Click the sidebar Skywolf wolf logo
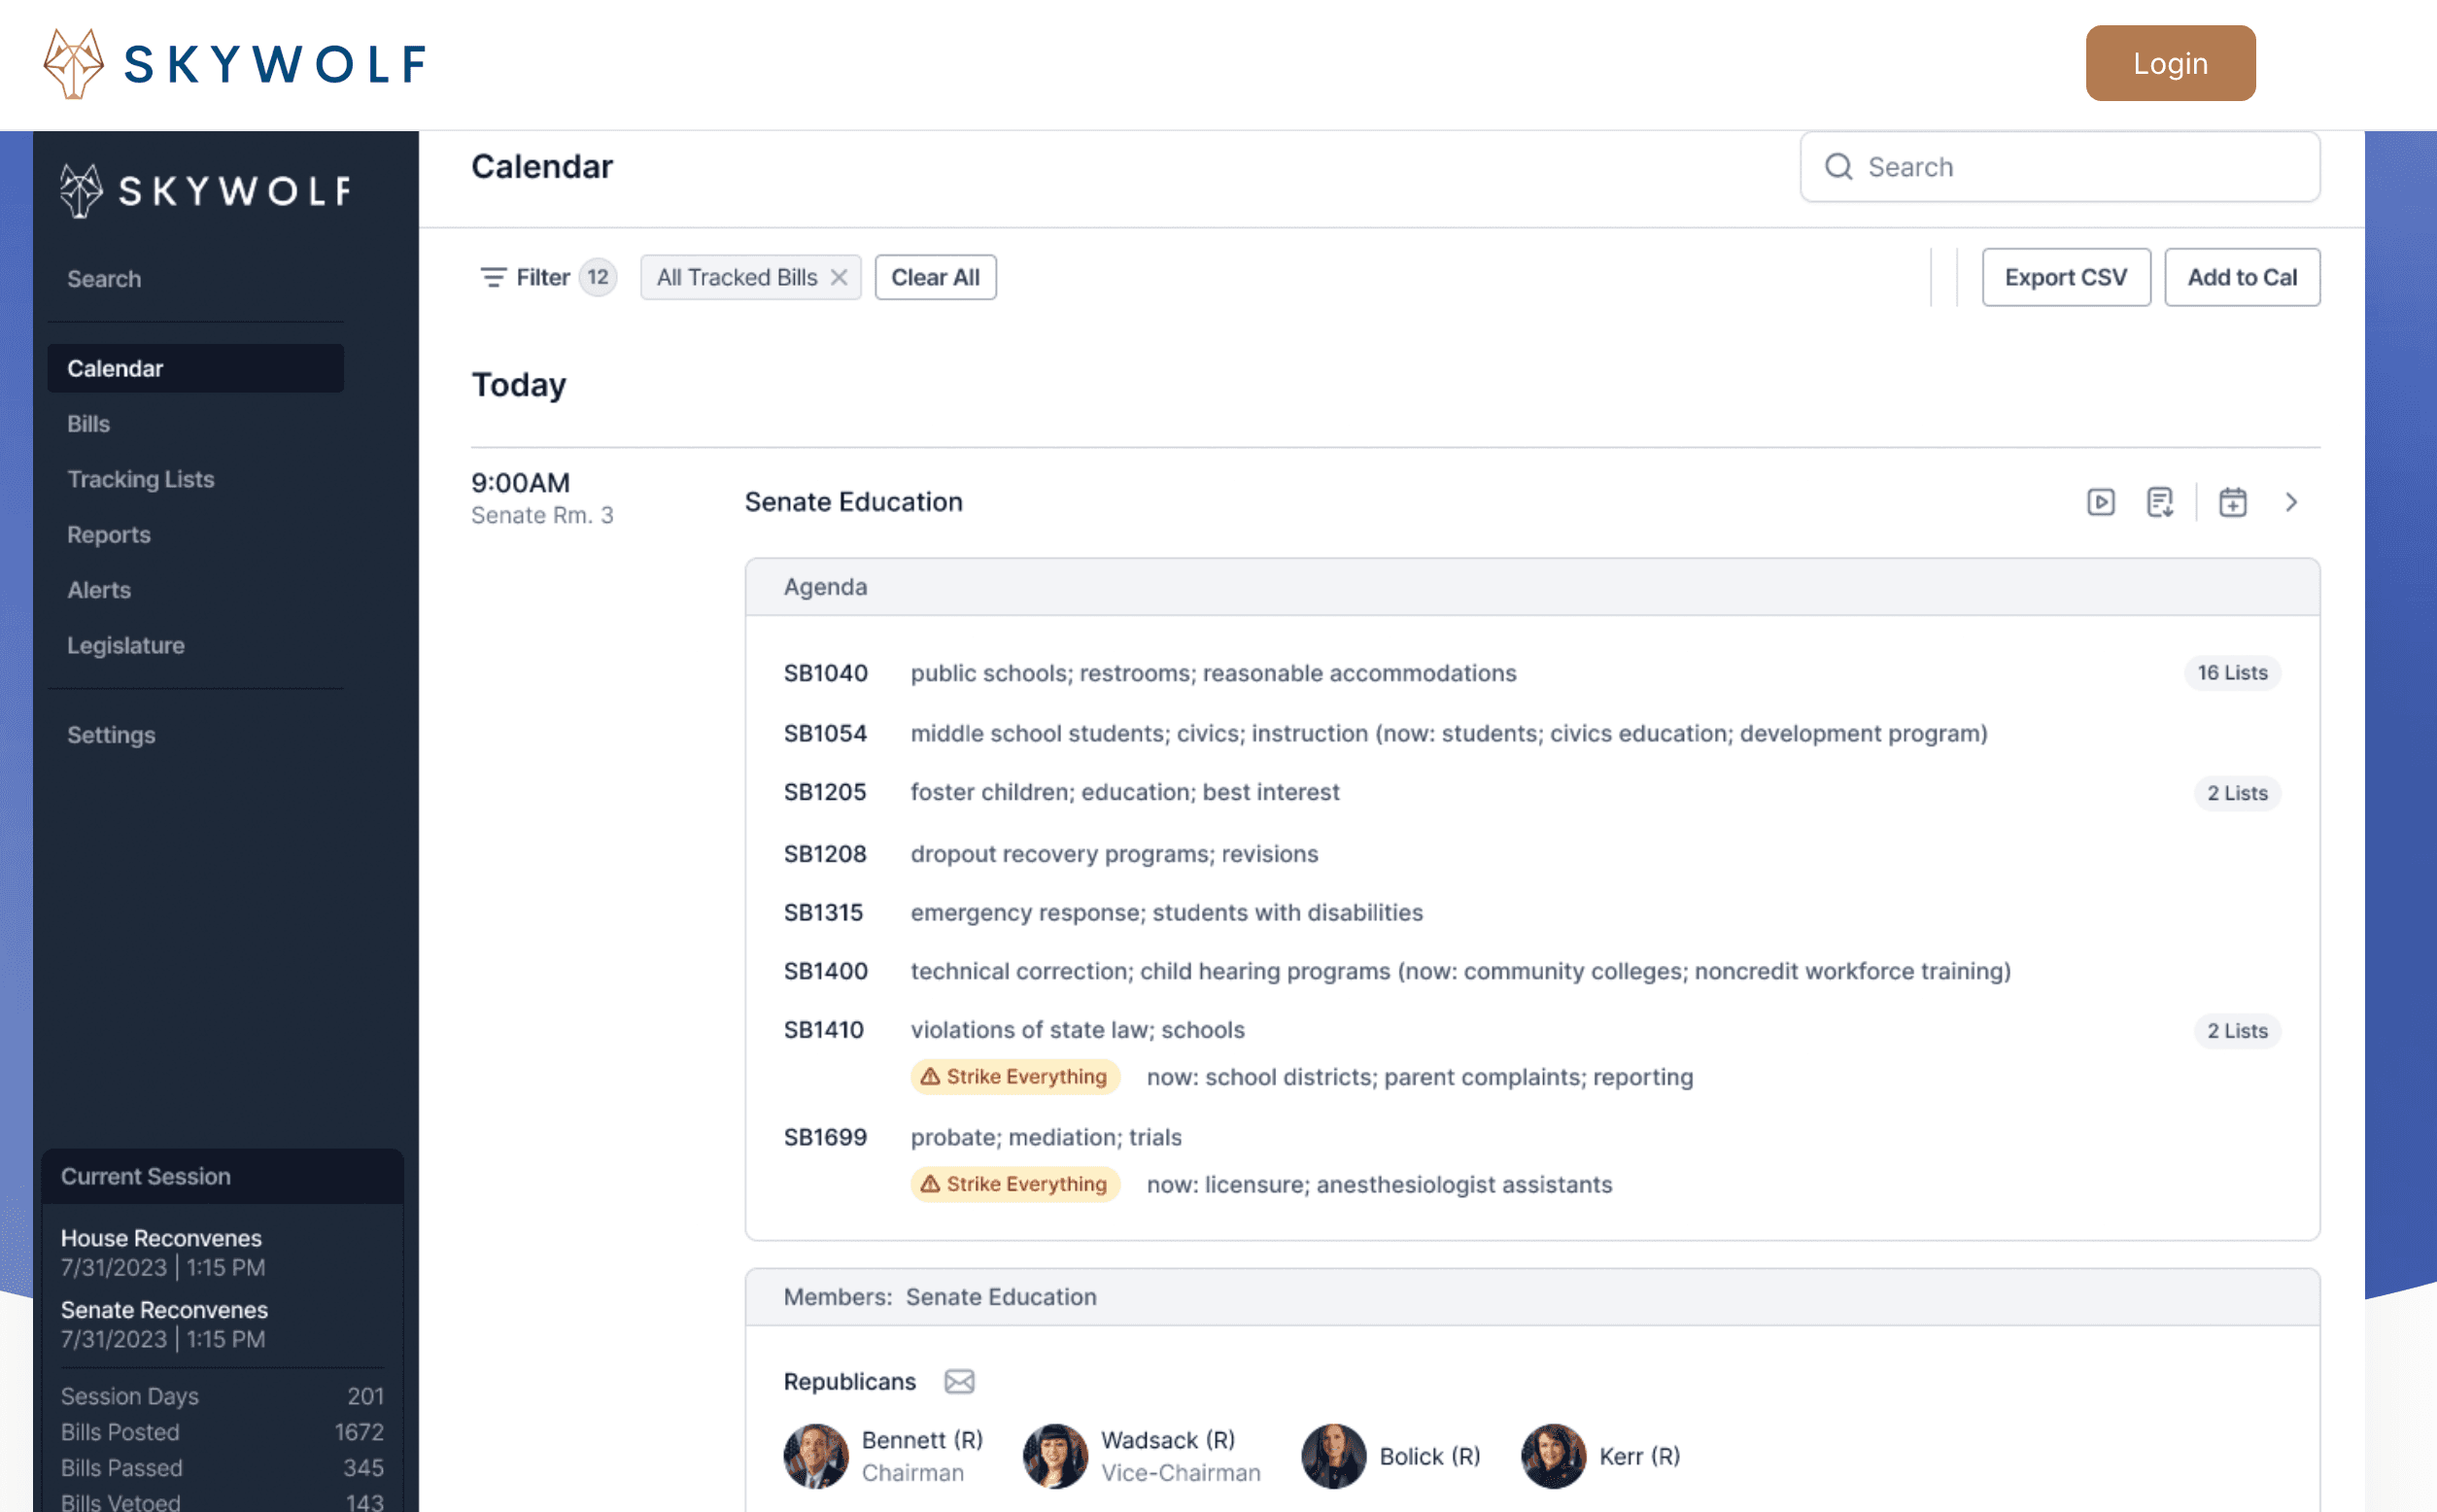2437x1512 pixels. [81, 190]
